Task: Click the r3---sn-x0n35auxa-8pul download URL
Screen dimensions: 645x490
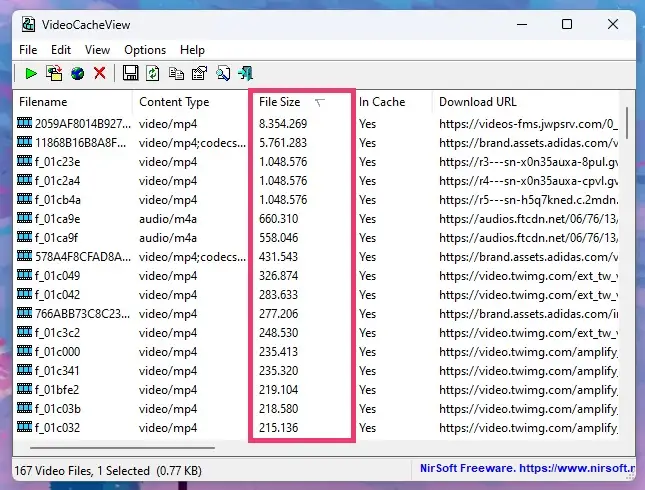Action: (x=528, y=162)
